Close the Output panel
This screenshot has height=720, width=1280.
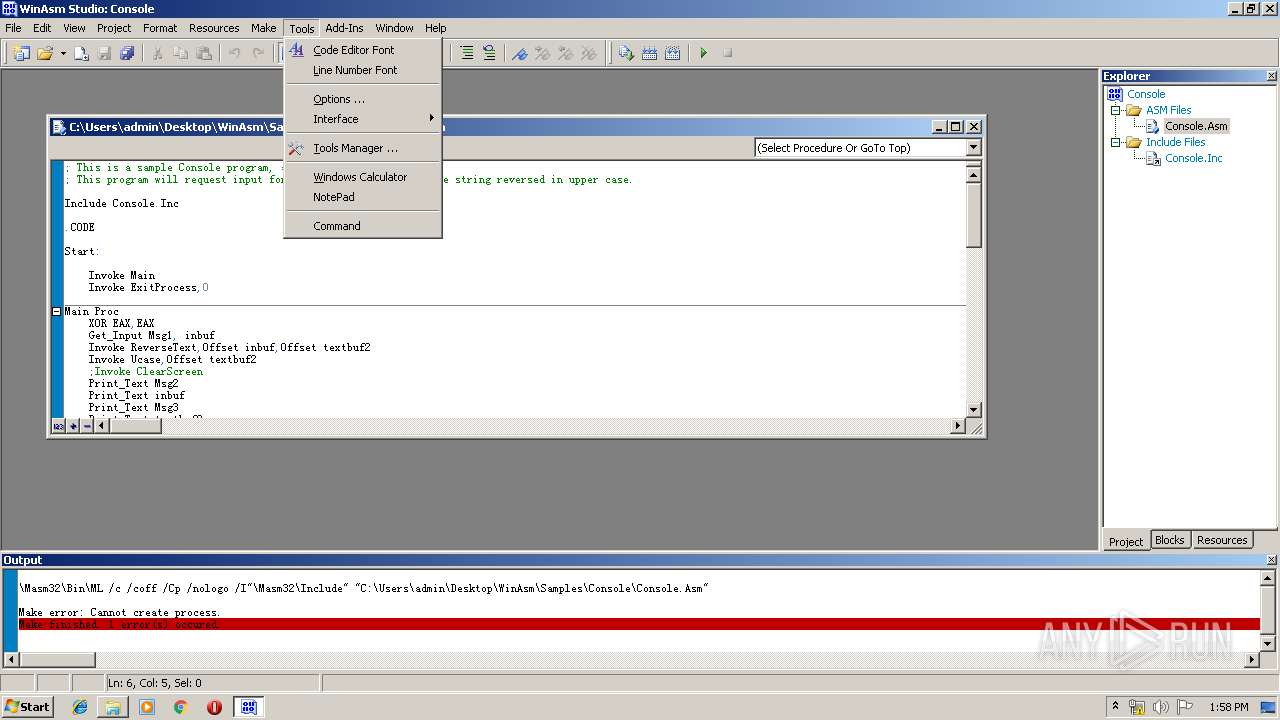(x=1271, y=560)
